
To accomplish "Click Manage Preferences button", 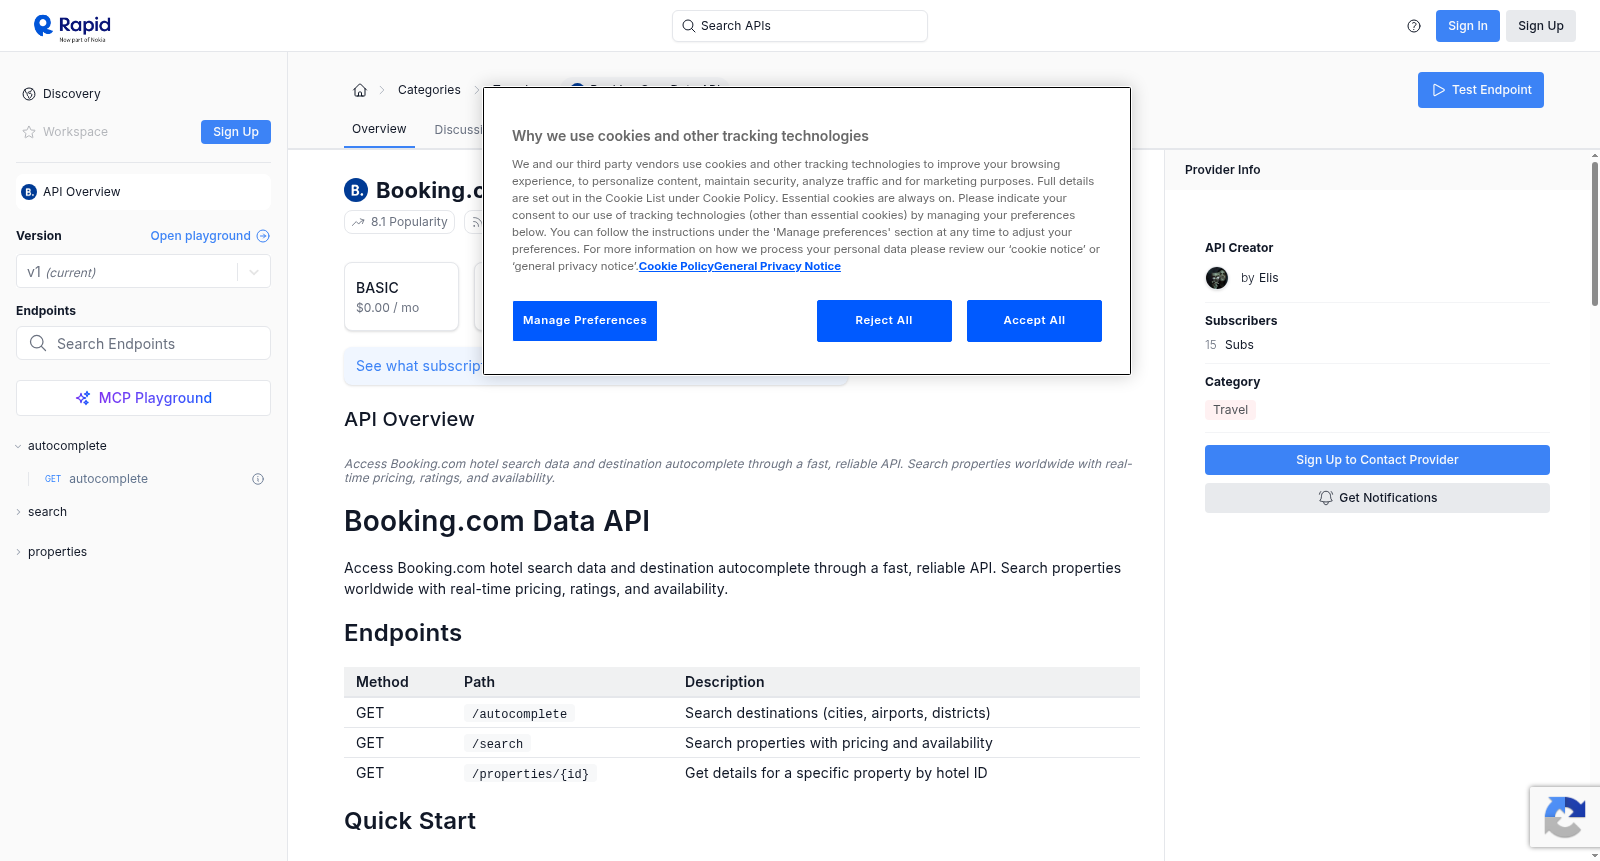I will [585, 321].
